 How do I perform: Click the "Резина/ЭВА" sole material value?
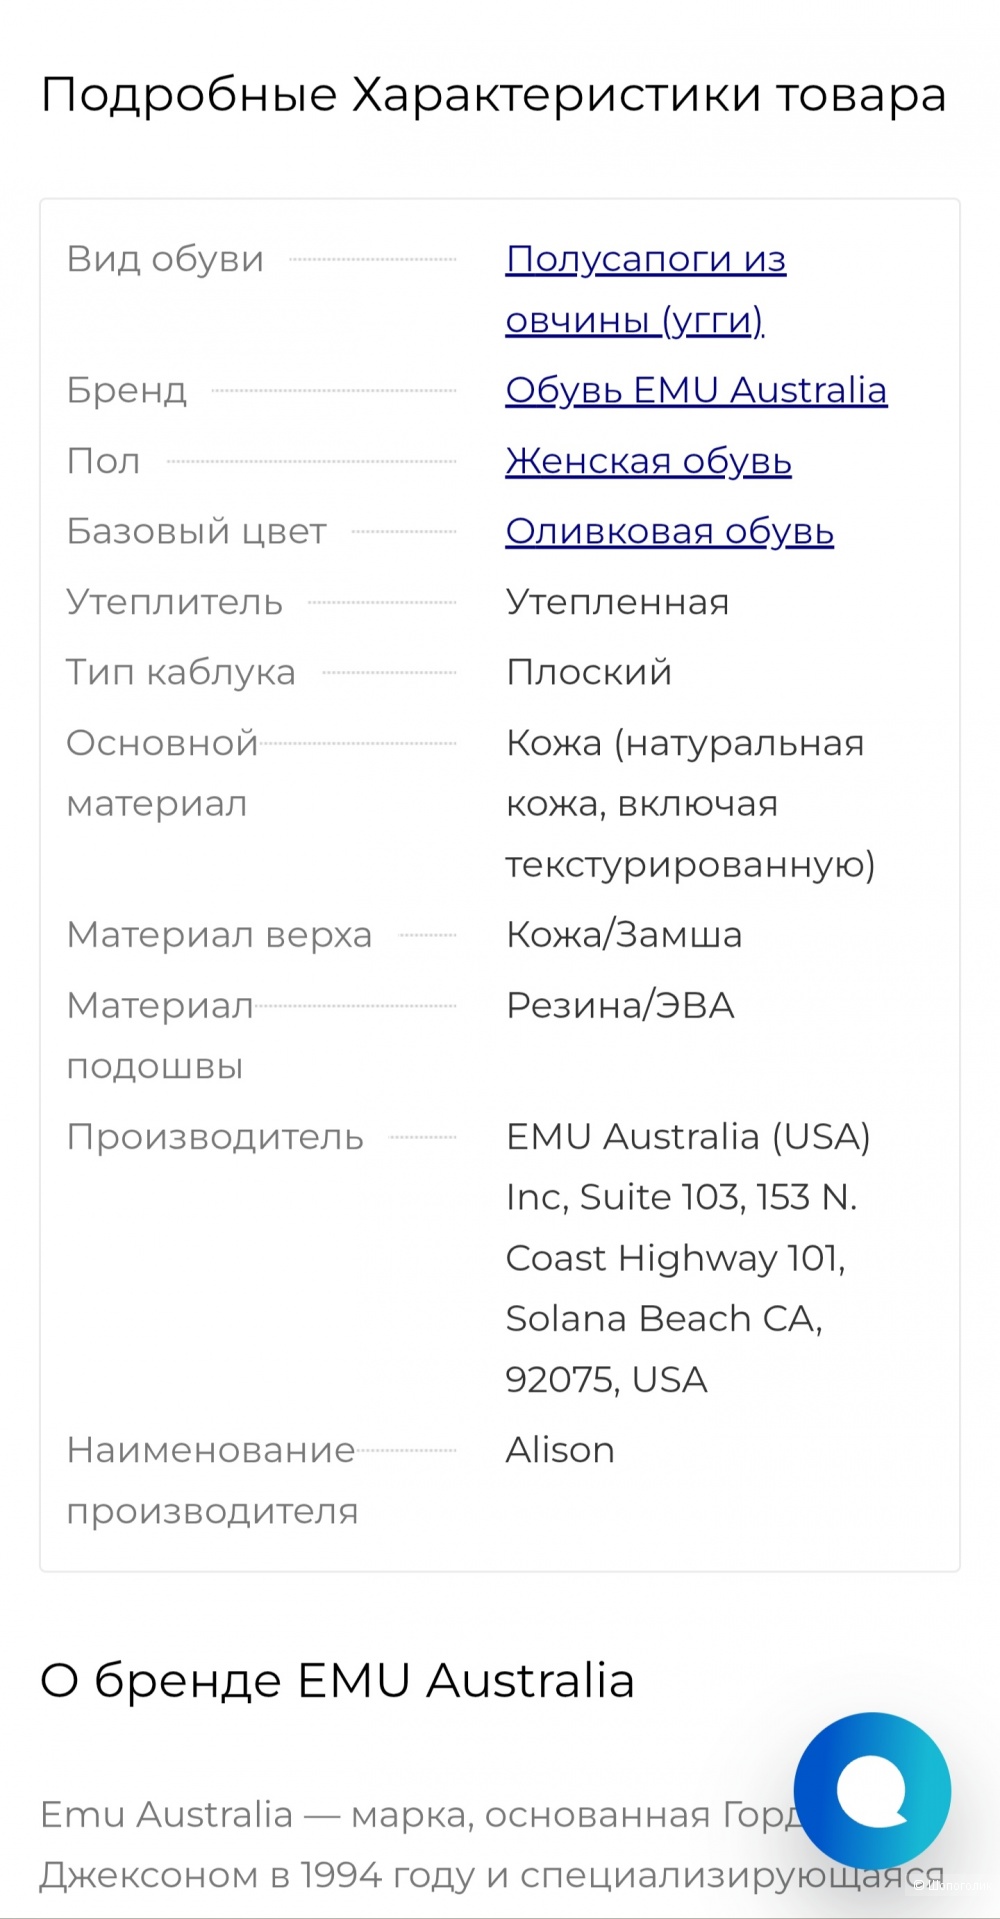(620, 1005)
